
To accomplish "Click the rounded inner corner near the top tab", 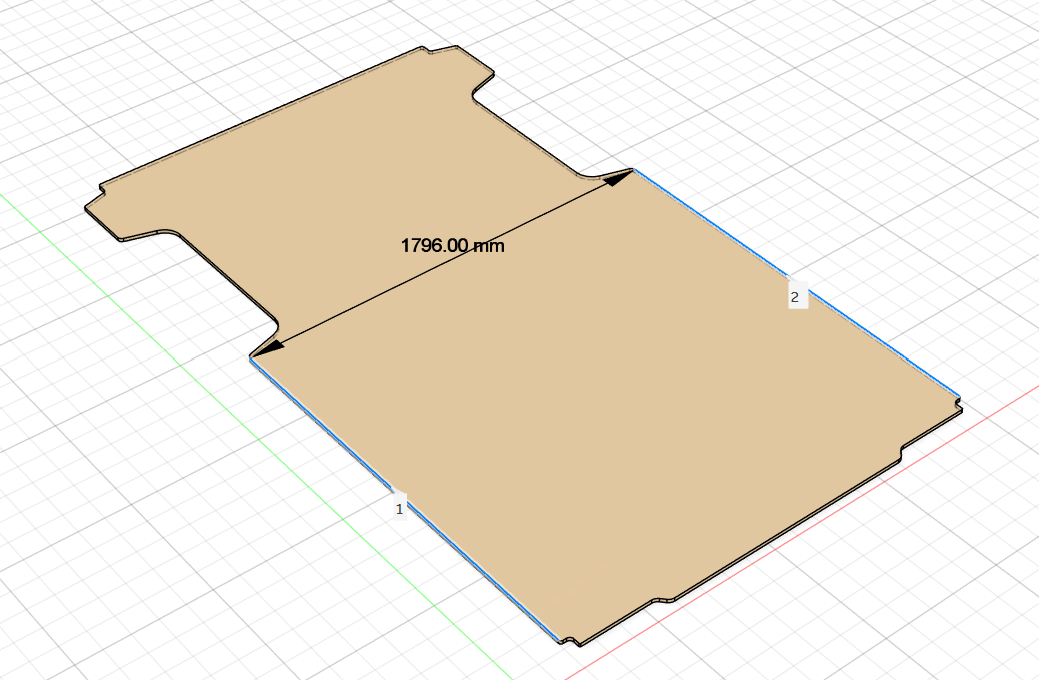I will click(x=476, y=95).
